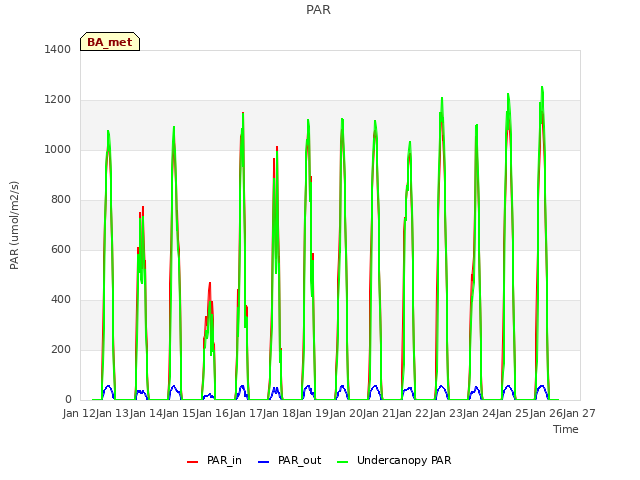Click the Jan 22 x-axis label
The height and width of the screenshot is (480, 640).
(413, 413)
